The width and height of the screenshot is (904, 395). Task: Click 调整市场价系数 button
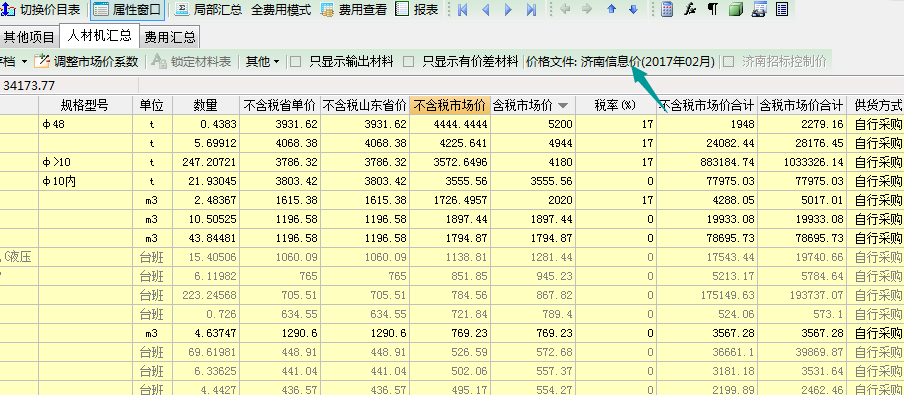(86, 61)
